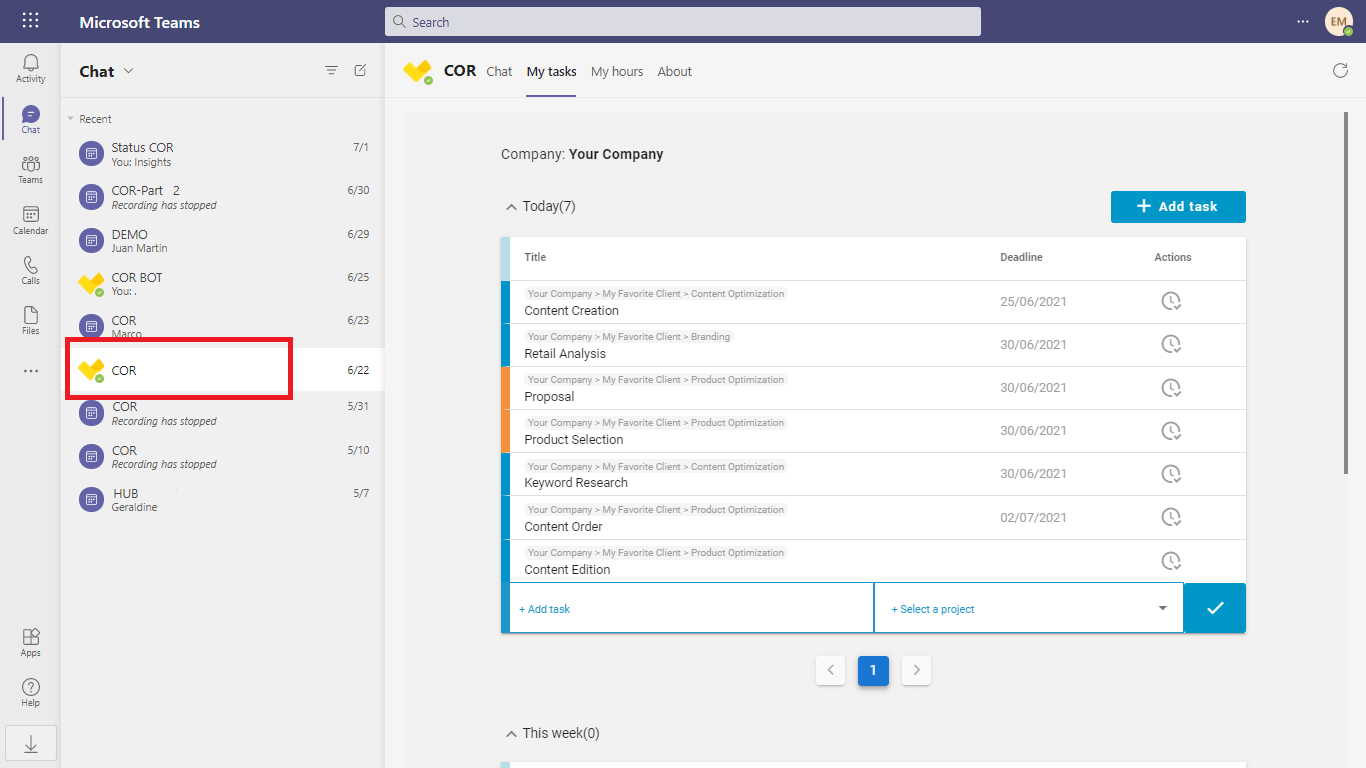Click the + Add task input field
The width and height of the screenshot is (1366, 768).
[691, 609]
